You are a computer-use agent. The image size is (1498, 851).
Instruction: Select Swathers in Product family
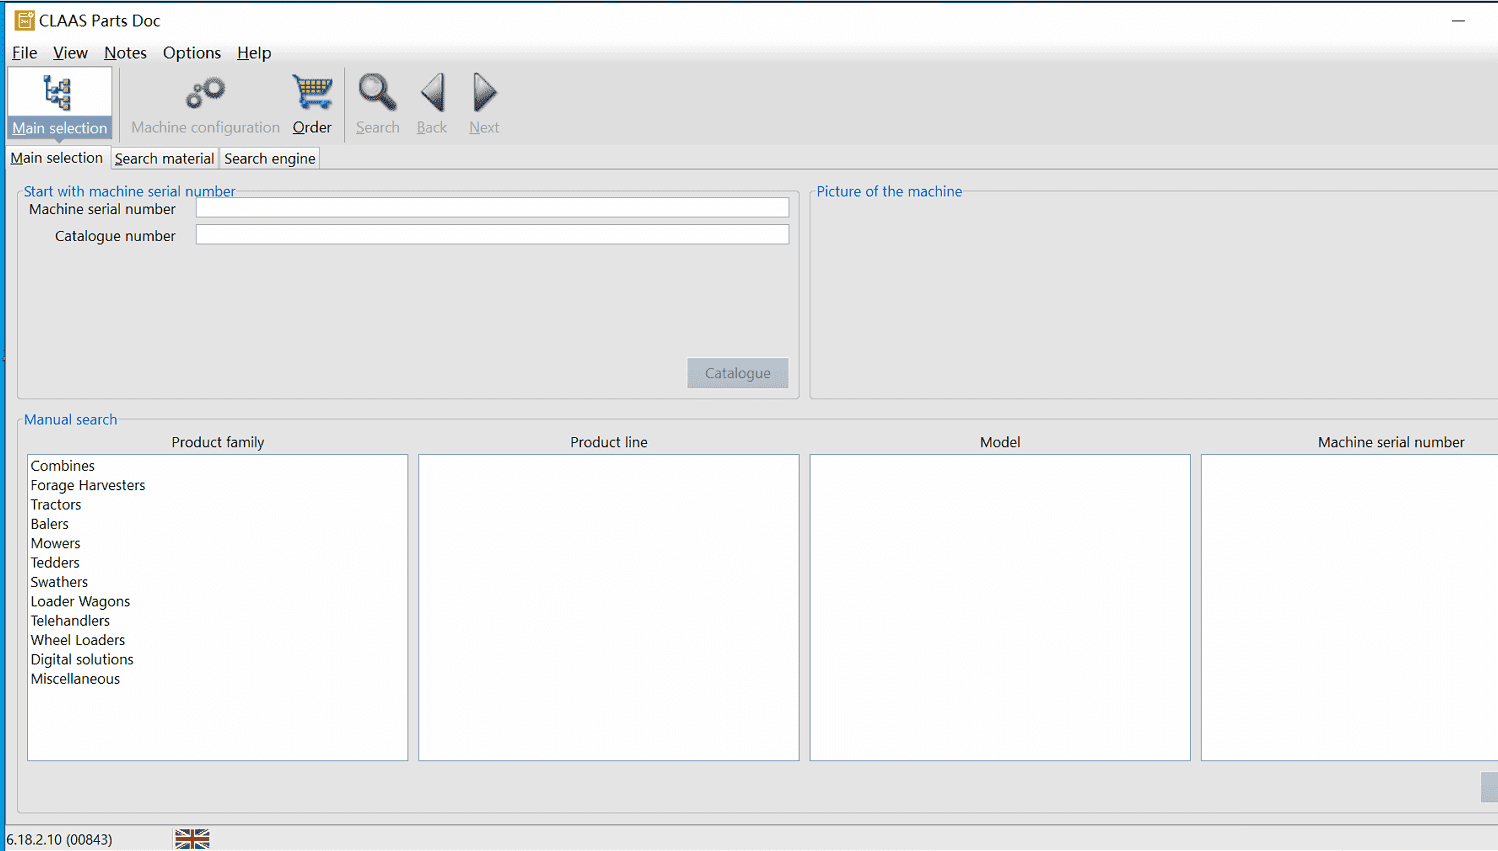point(59,582)
